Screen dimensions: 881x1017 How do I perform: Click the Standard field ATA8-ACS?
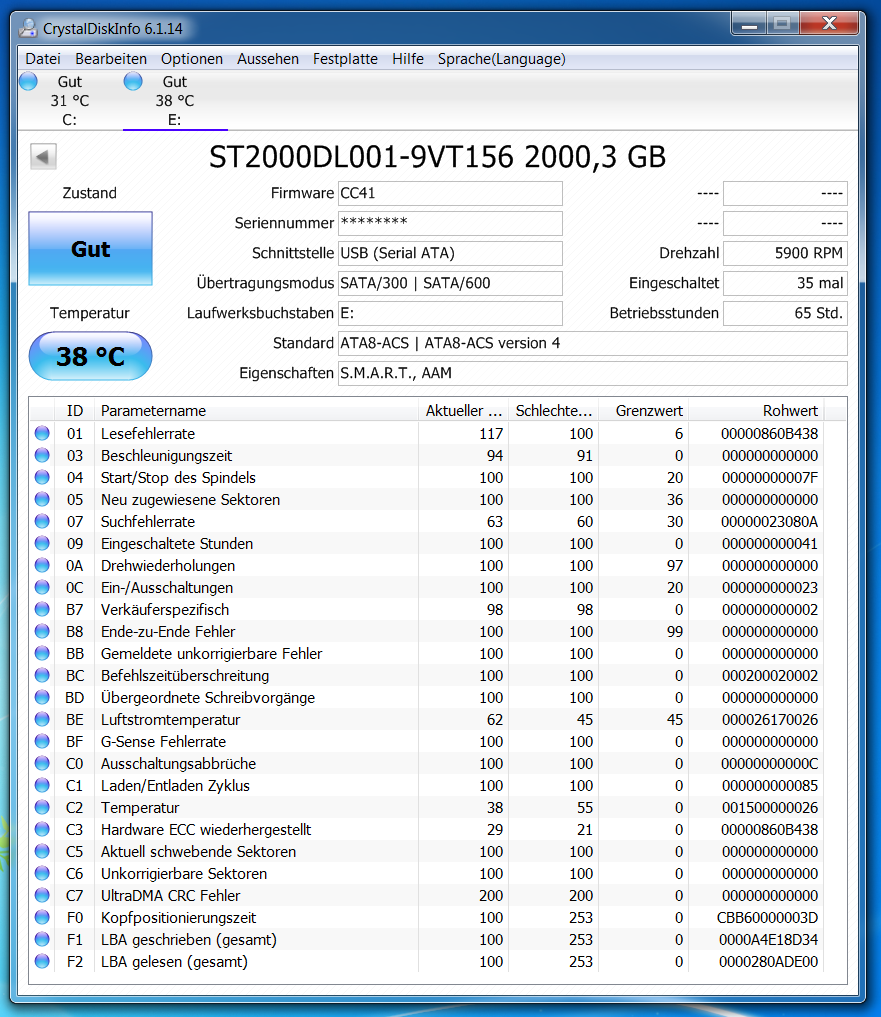click(592, 343)
